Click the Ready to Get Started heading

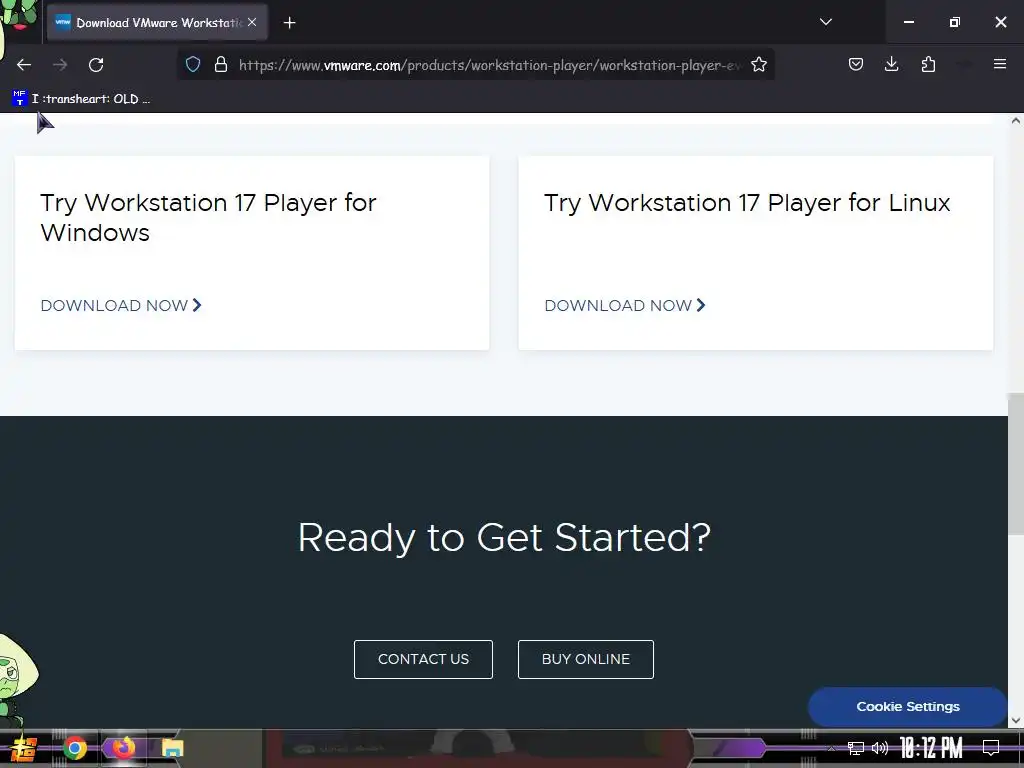(x=504, y=537)
